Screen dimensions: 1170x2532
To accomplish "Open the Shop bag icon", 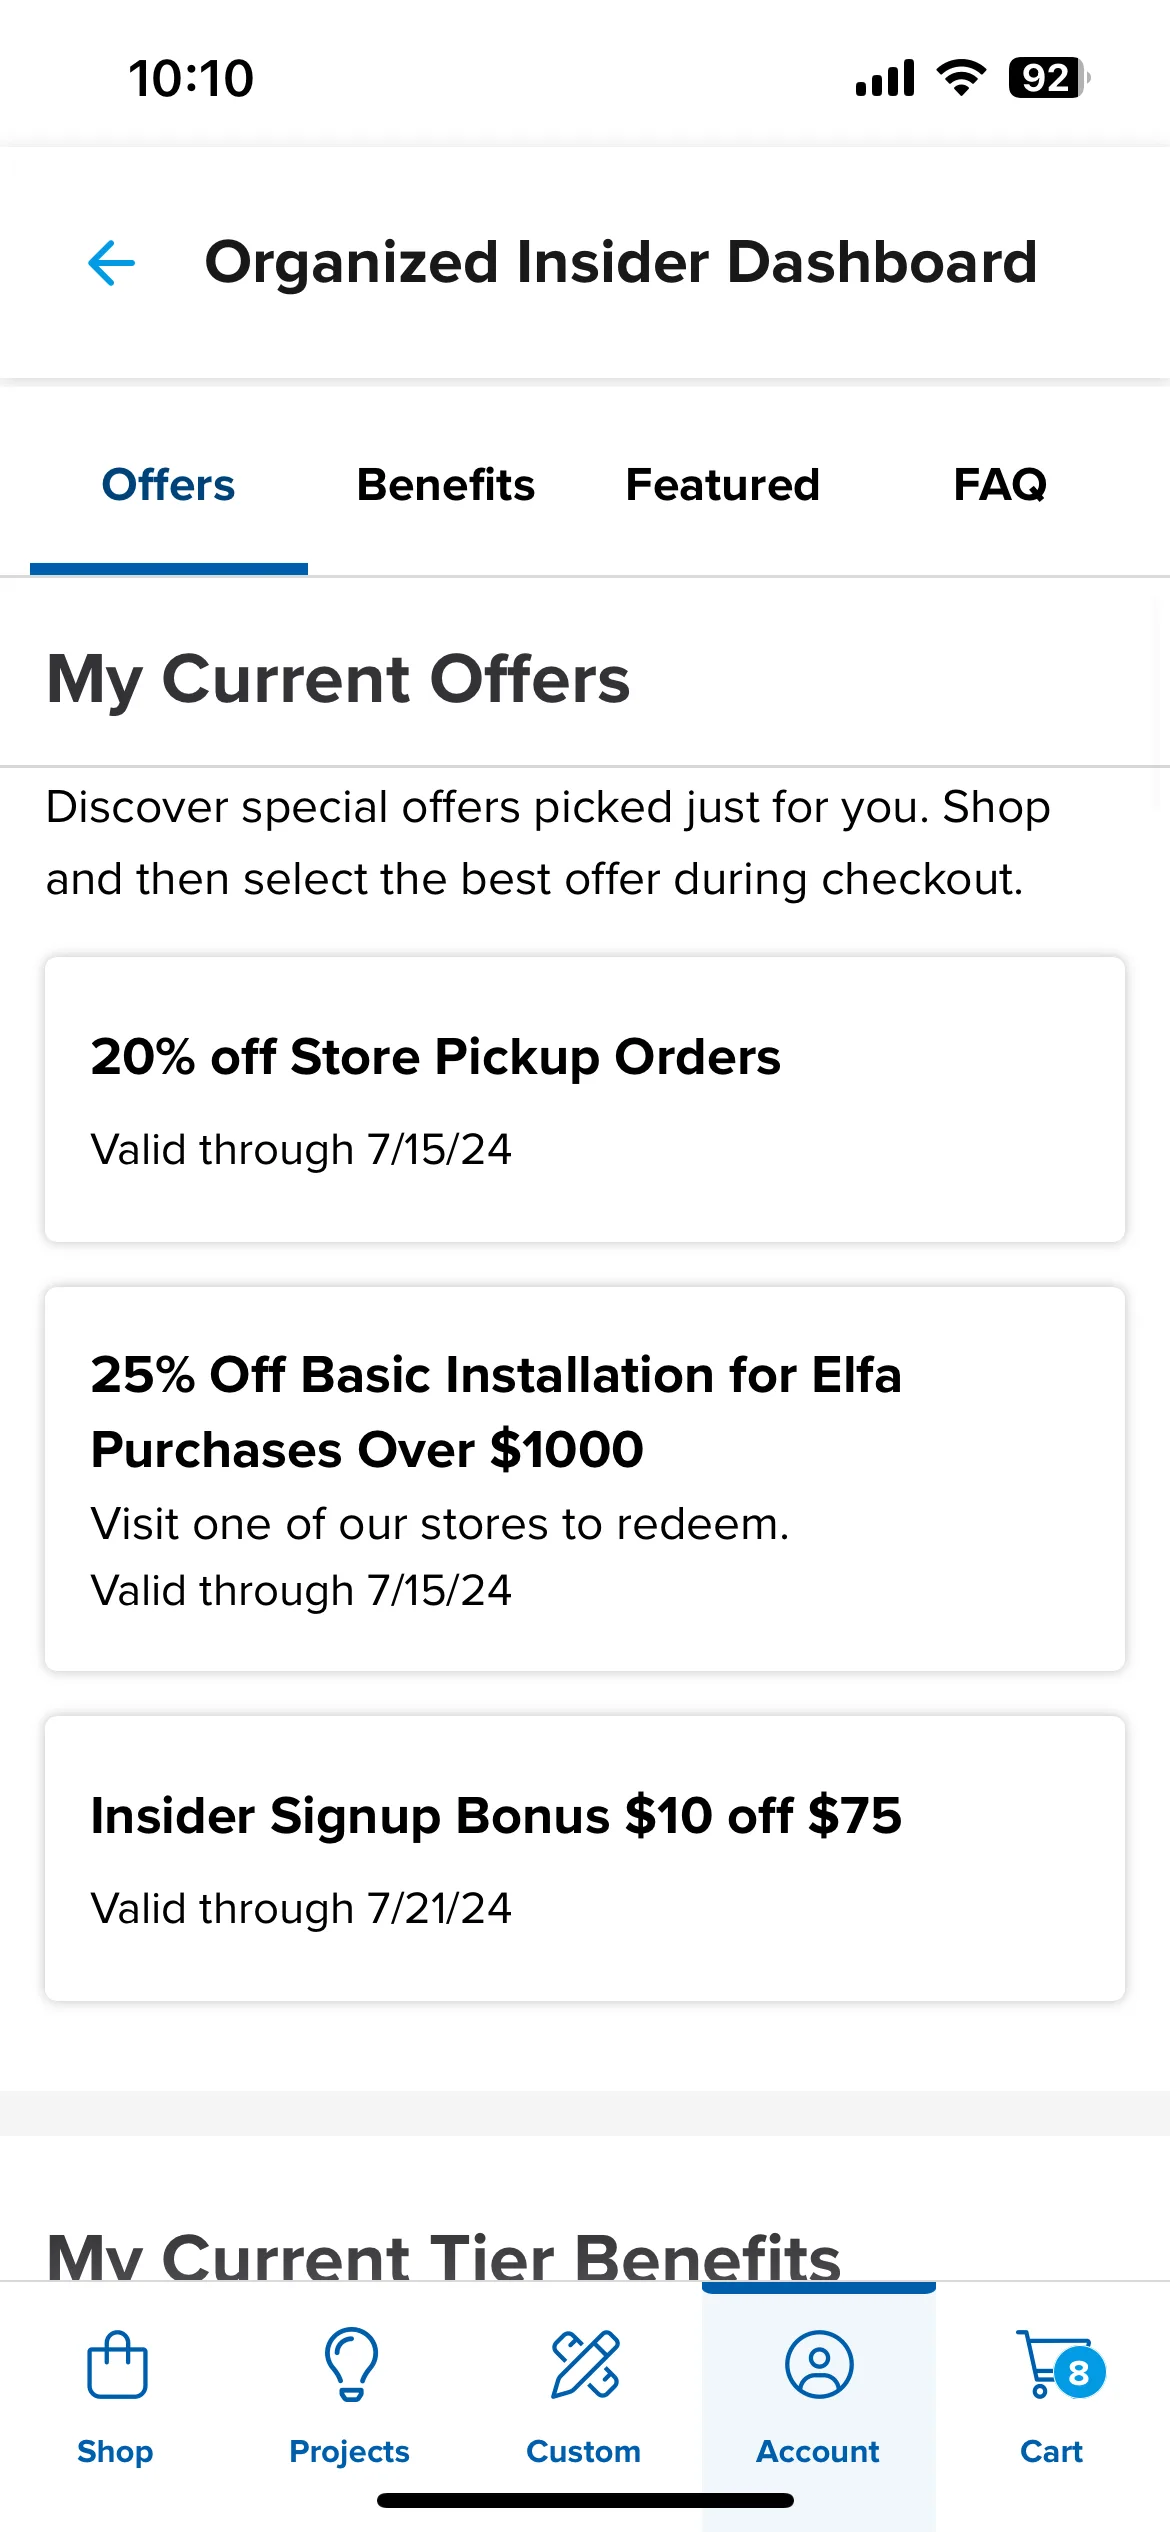I will (x=117, y=2365).
